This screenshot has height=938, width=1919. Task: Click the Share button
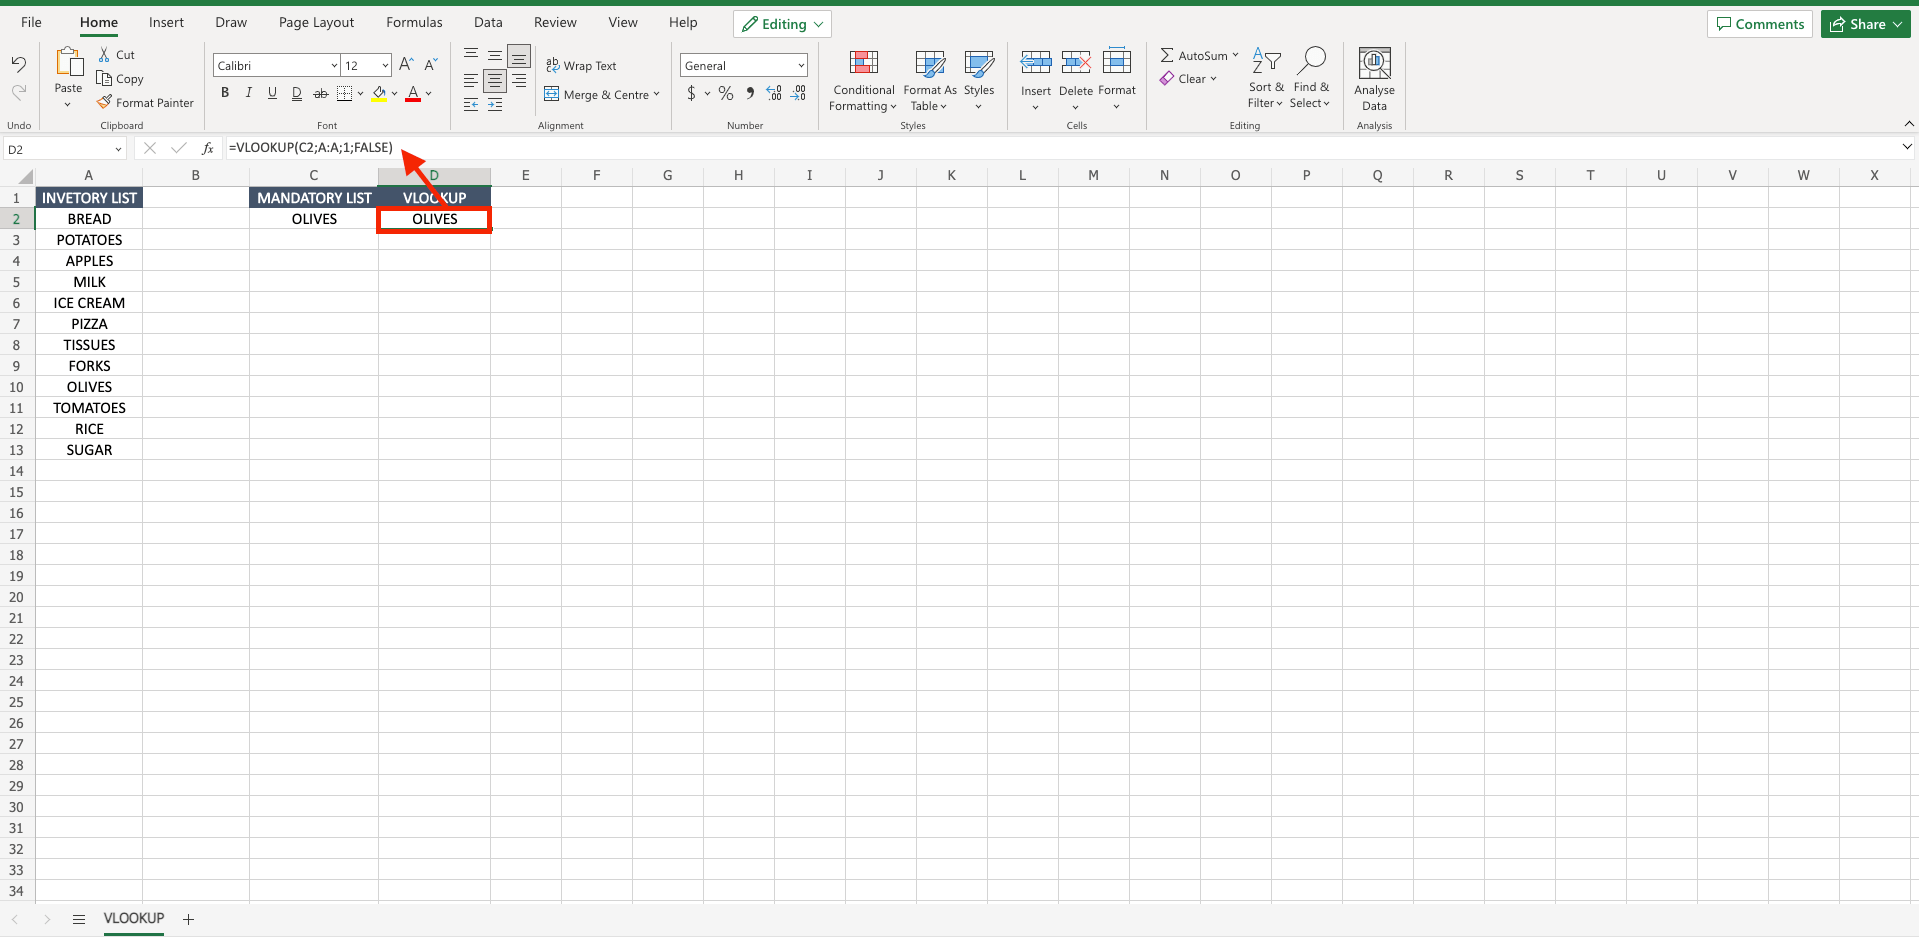(x=1864, y=23)
